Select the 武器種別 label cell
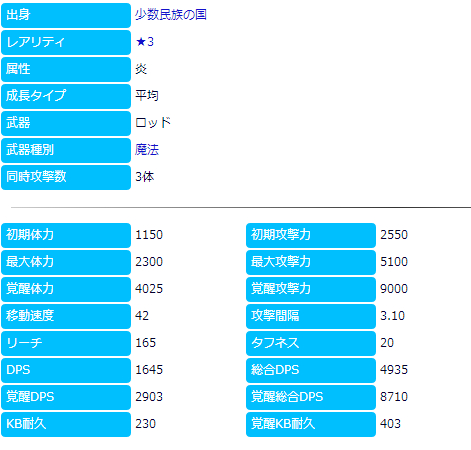This screenshot has height=450, width=471. tap(66, 150)
